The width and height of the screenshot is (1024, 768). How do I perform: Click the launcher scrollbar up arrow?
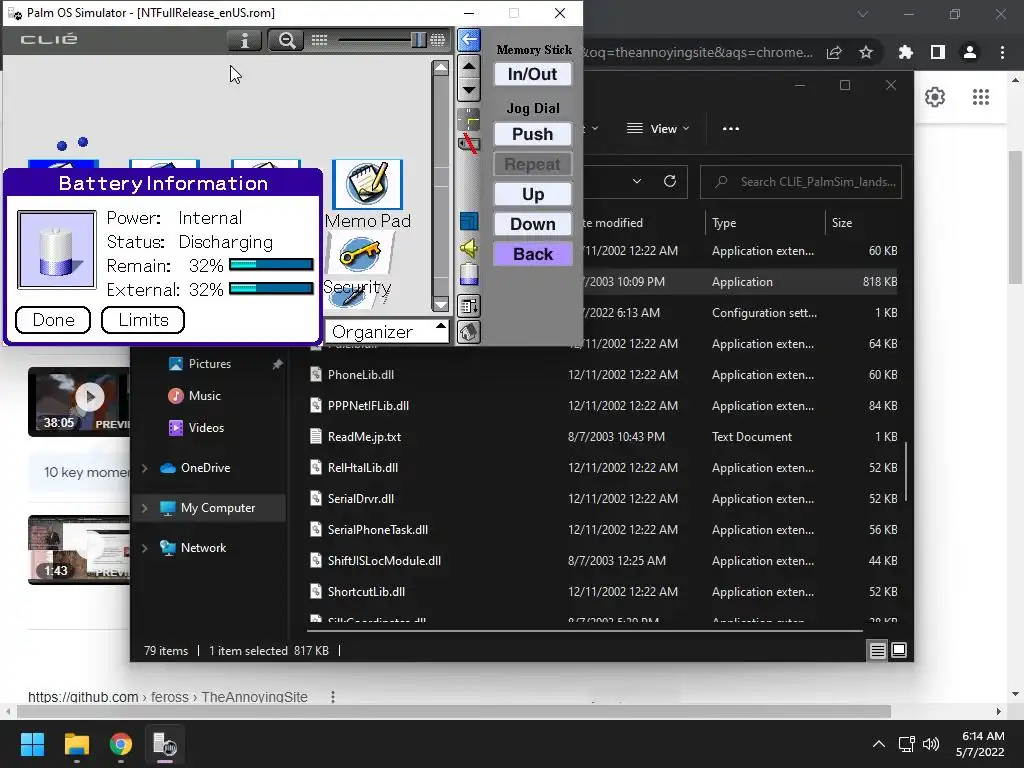tap(441, 68)
